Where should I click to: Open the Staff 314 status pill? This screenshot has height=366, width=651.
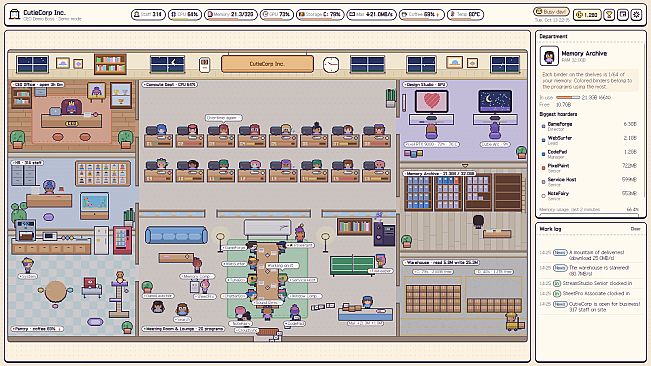148,15
